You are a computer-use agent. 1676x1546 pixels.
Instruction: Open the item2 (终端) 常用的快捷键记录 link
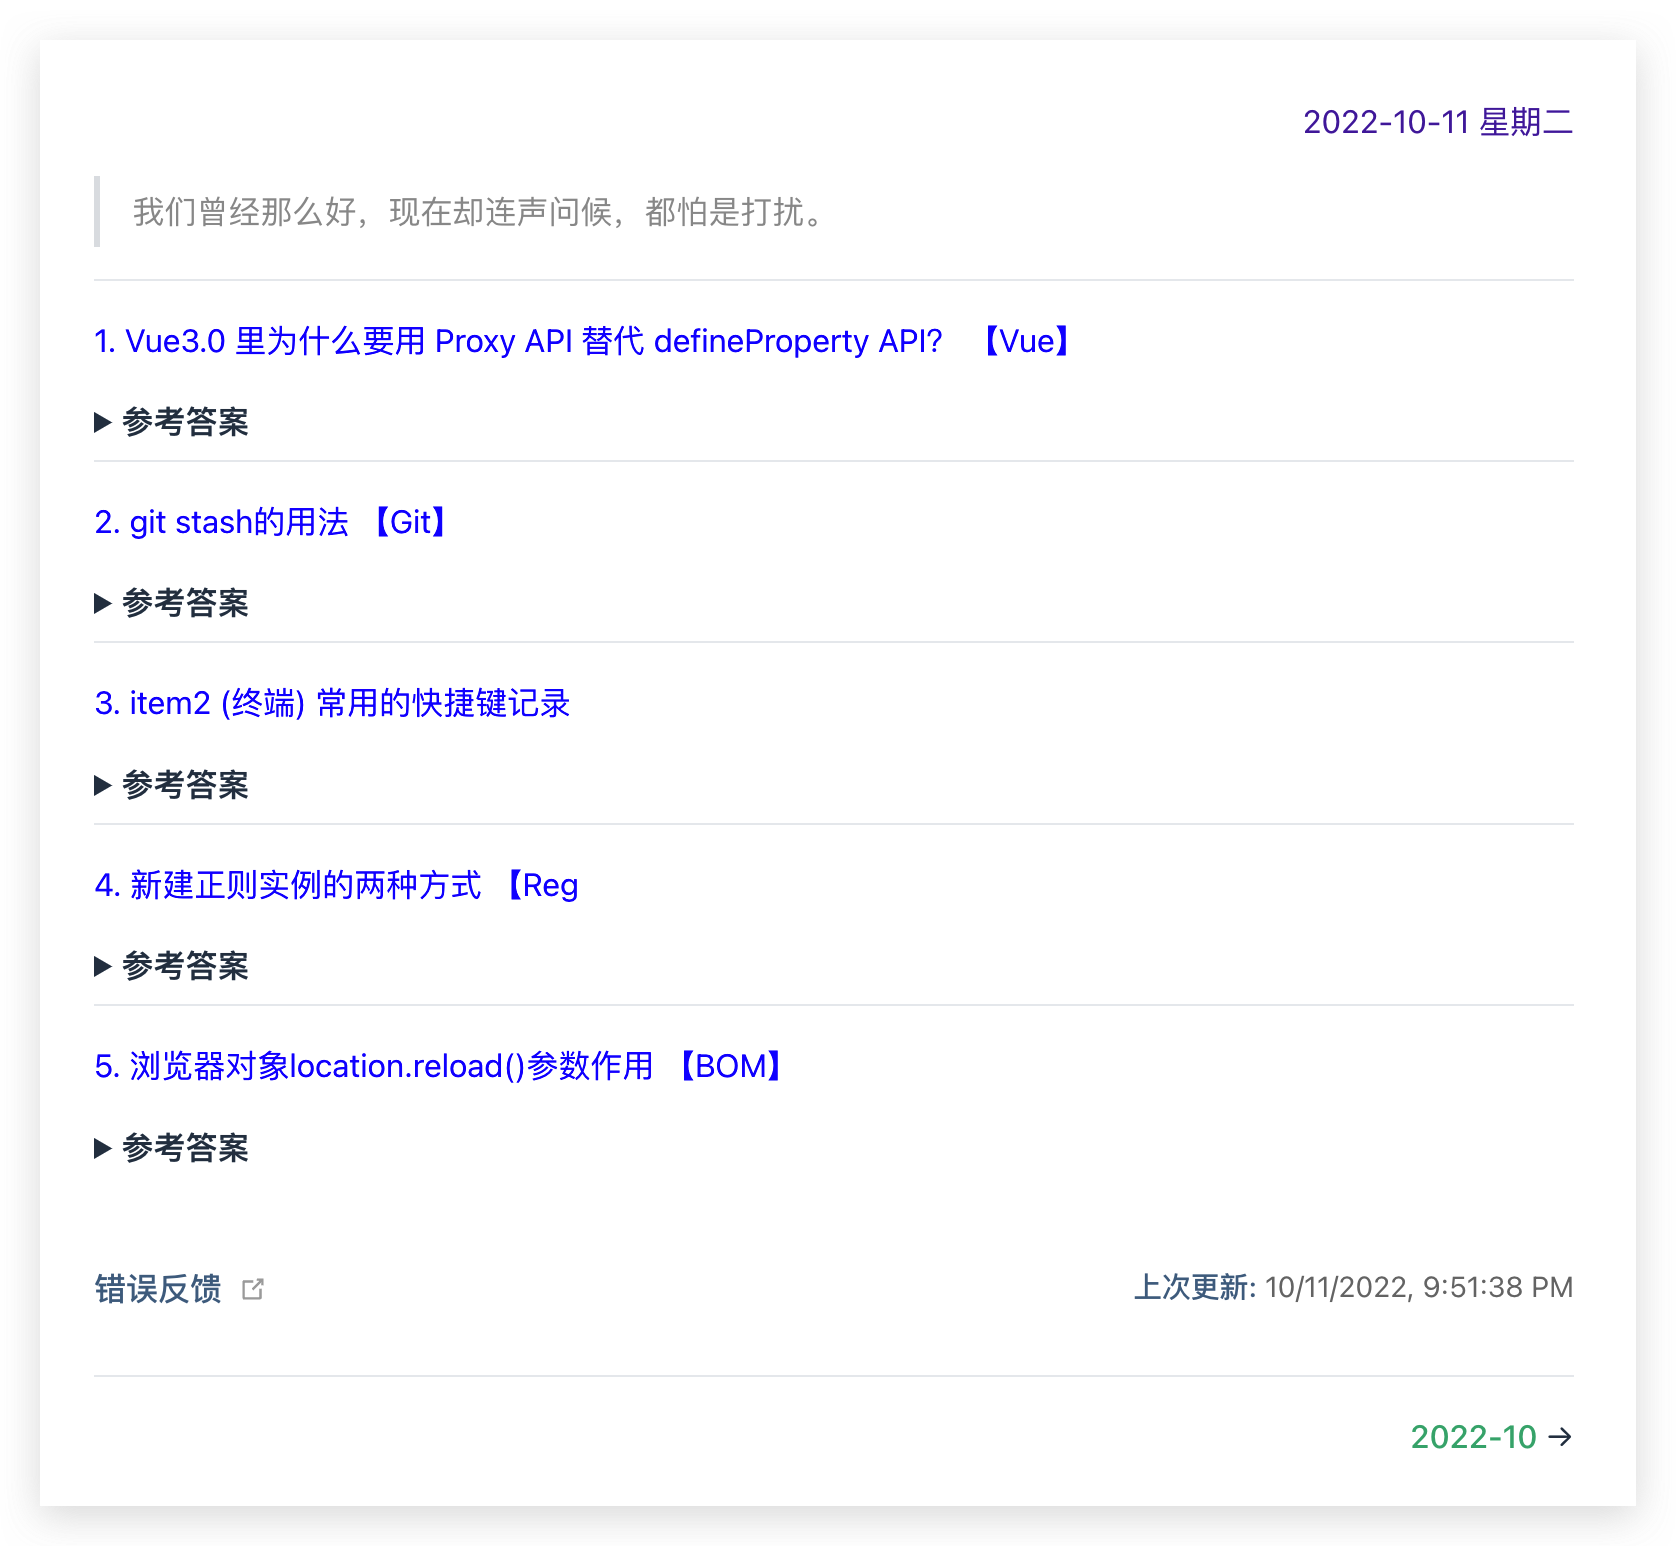332,703
